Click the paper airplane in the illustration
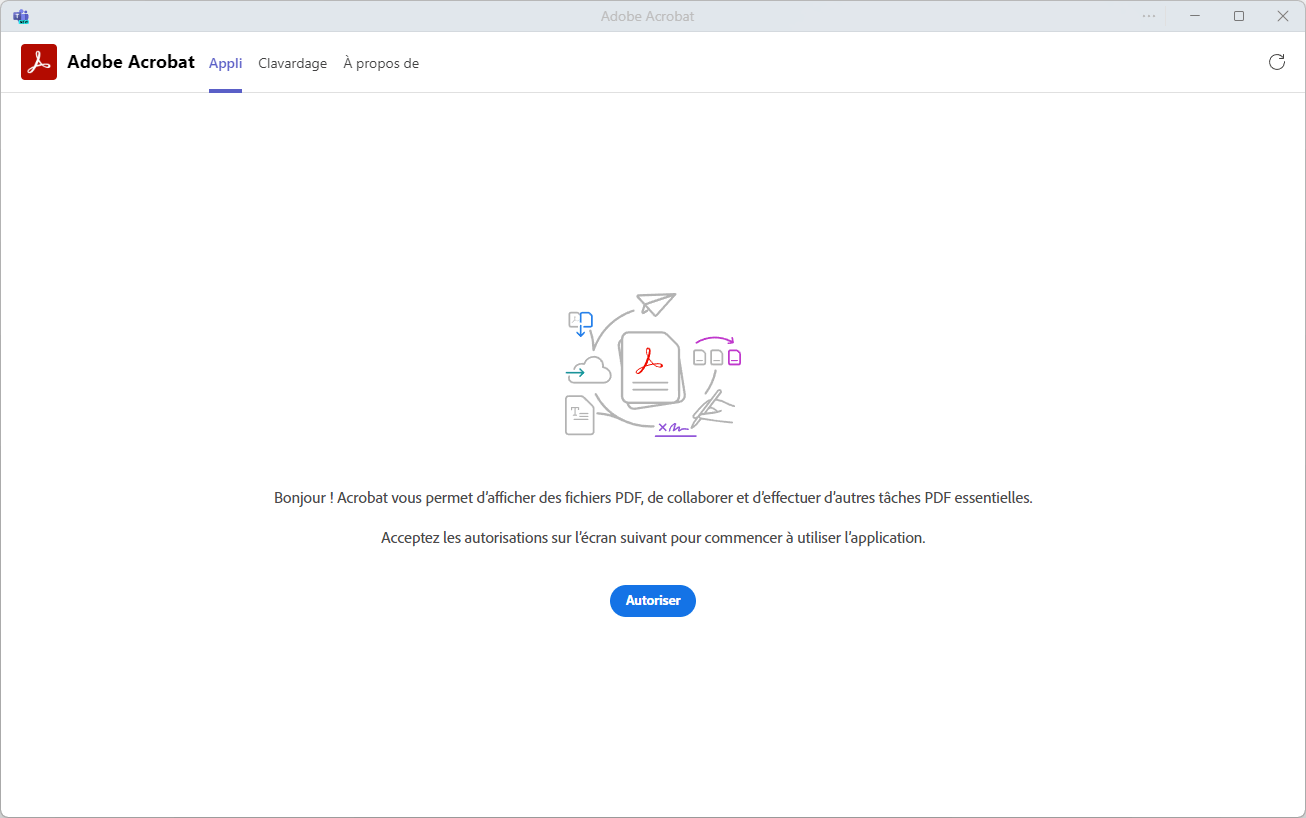Viewport: 1306px width, 818px height. [x=655, y=303]
